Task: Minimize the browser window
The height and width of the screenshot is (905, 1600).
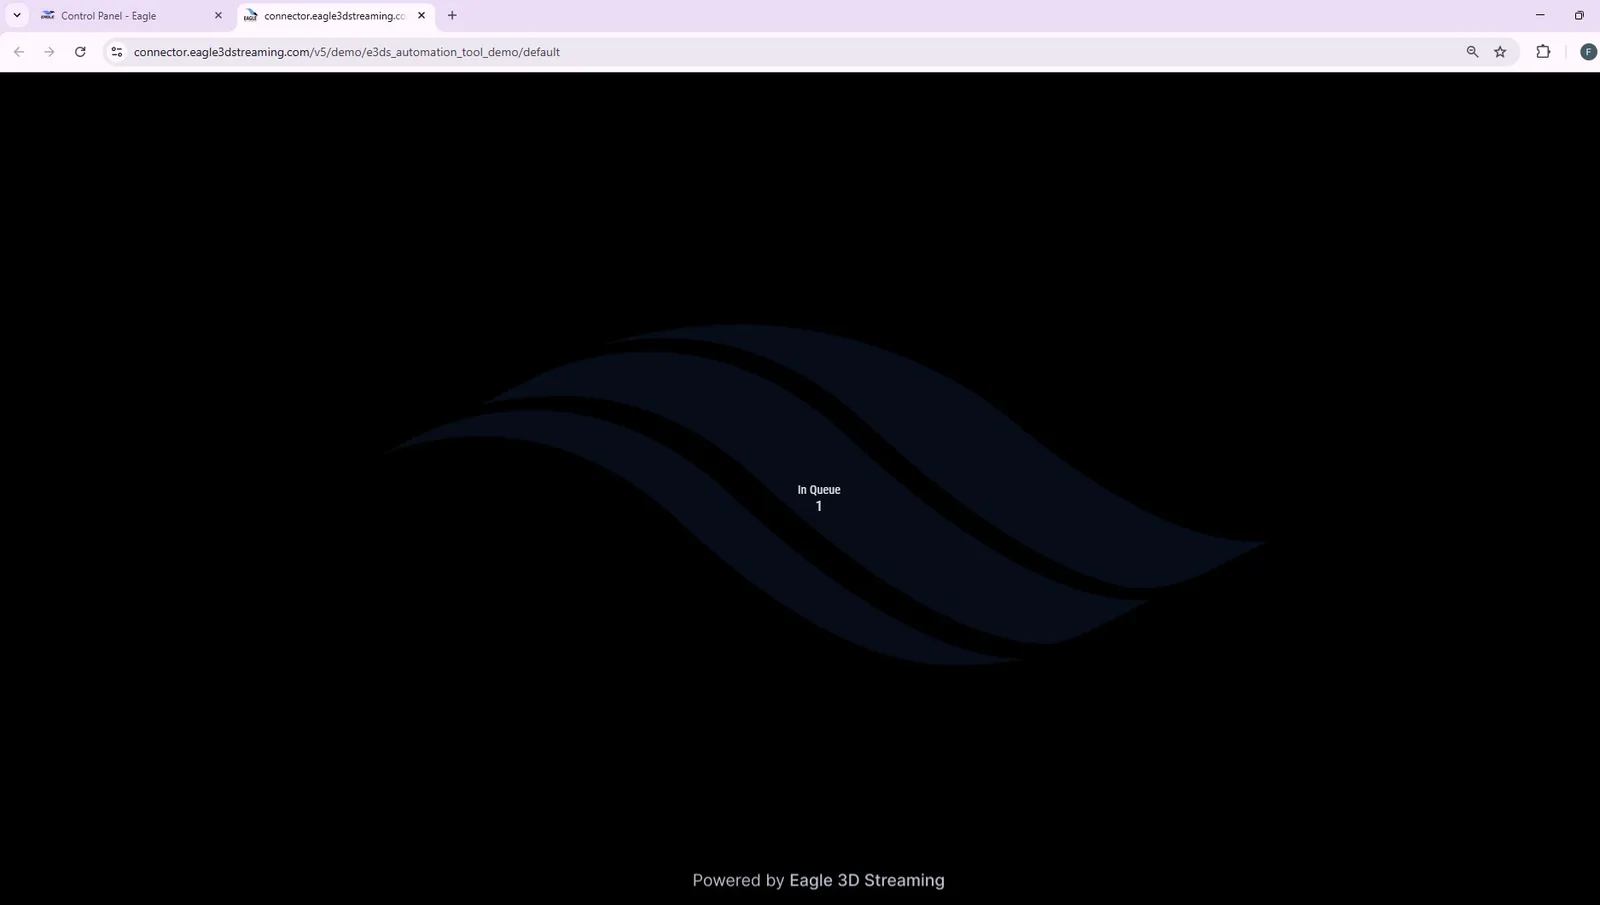Action: click(x=1540, y=15)
